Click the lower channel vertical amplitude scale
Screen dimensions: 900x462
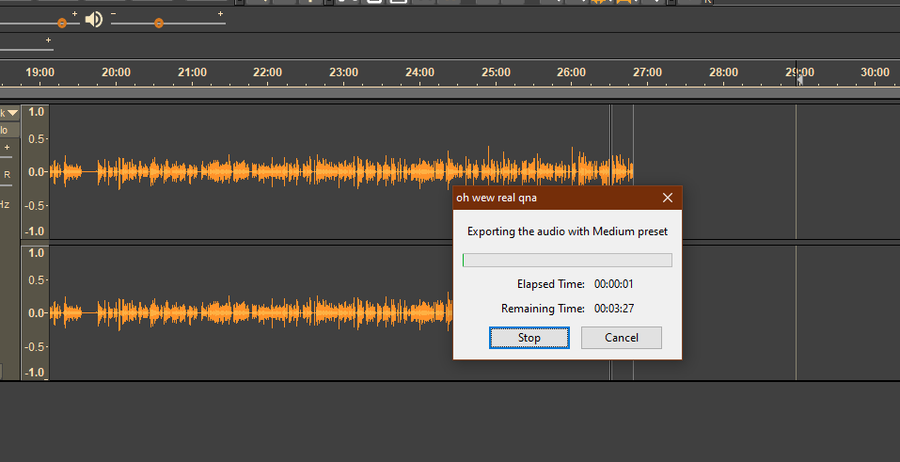click(36, 313)
